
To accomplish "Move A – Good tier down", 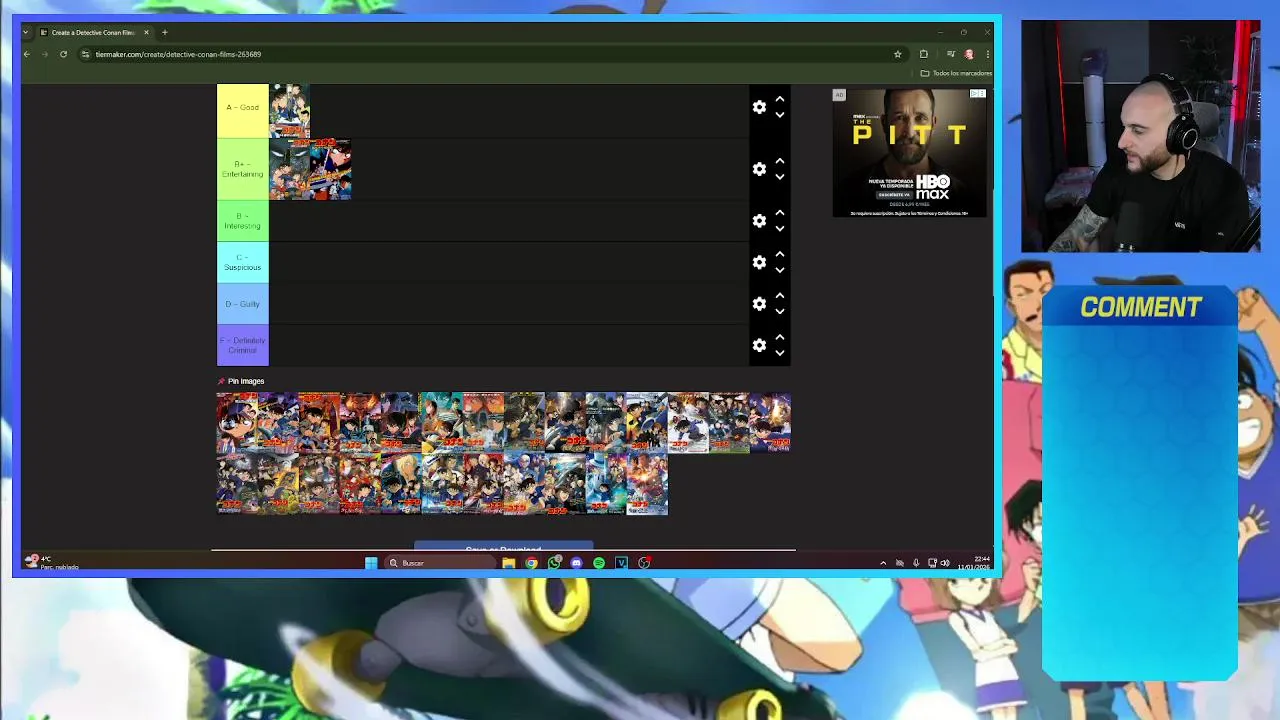I will [780, 115].
